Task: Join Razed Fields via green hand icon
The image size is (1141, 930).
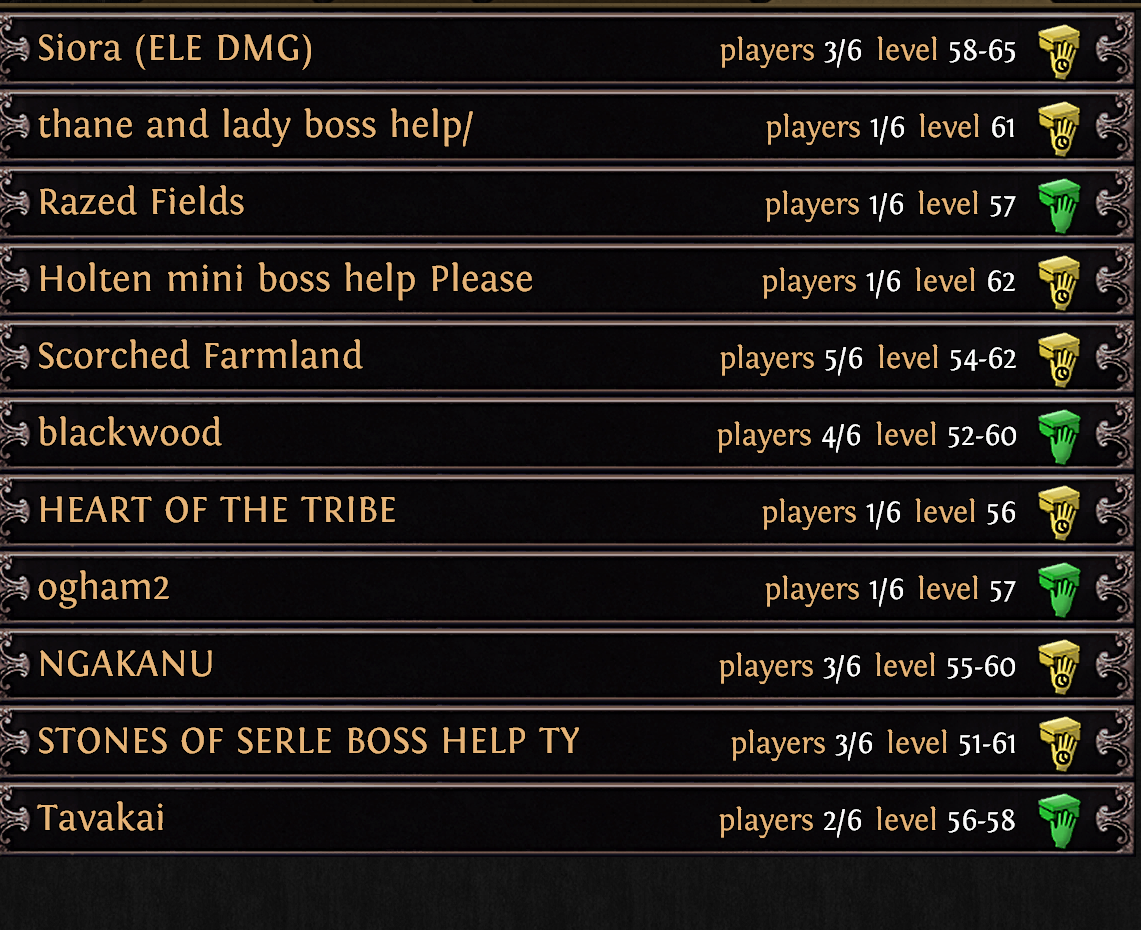Action: [x=1059, y=206]
